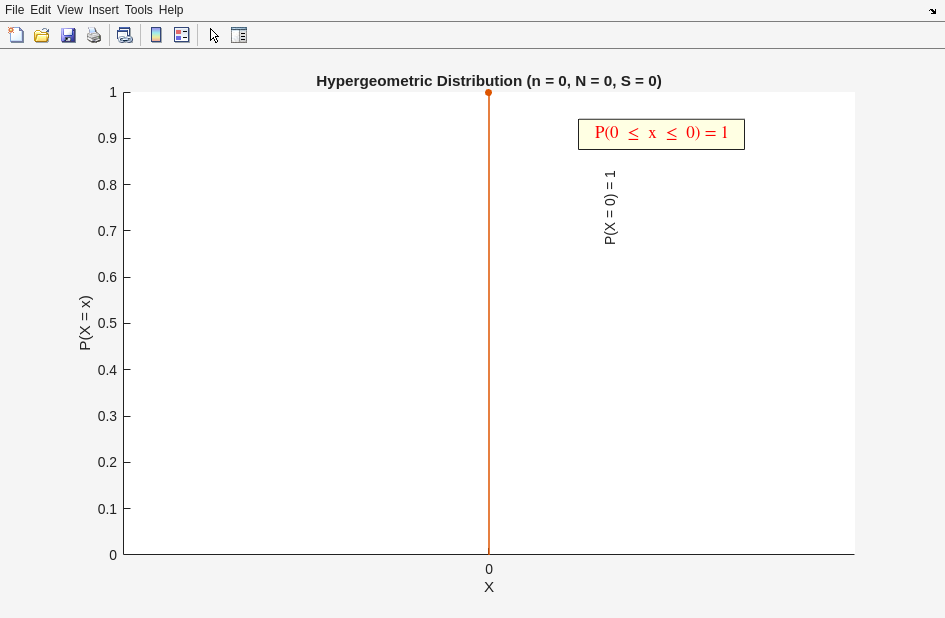Select the rotated P(X = 0) = 1 label
The height and width of the screenshot is (618, 945).
click(610, 207)
